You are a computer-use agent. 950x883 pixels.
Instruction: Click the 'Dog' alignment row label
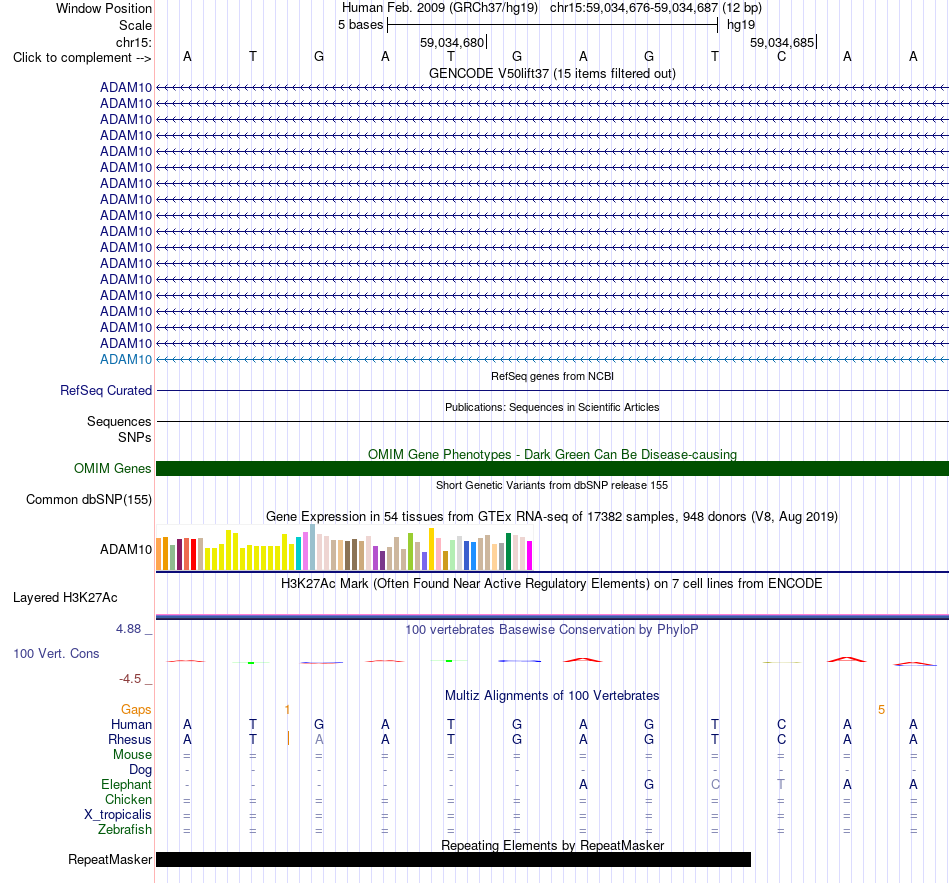coord(141,770)
